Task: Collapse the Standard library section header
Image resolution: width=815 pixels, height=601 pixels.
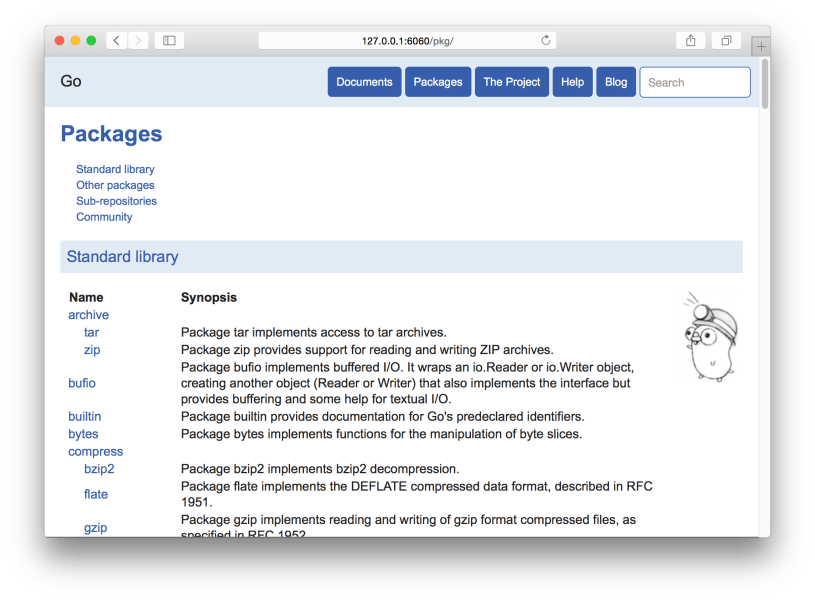Action: pos(122,257)
